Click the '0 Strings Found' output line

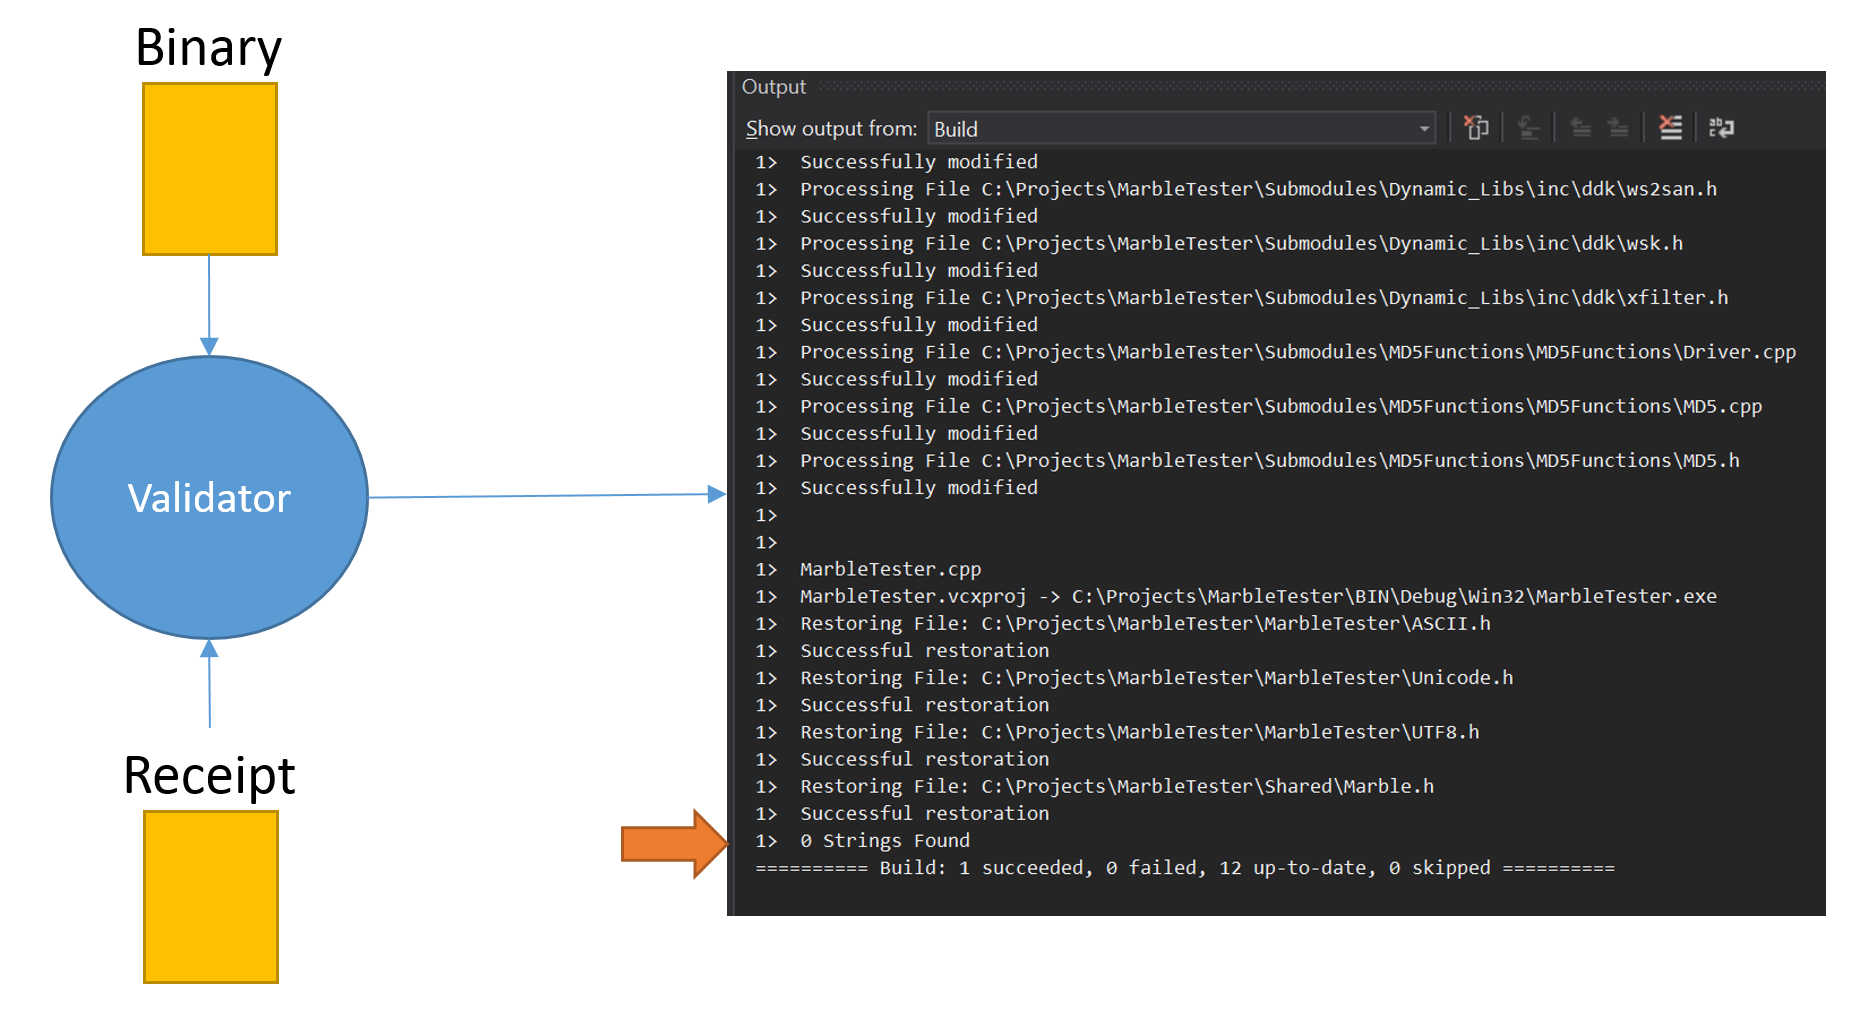(885, 840)
